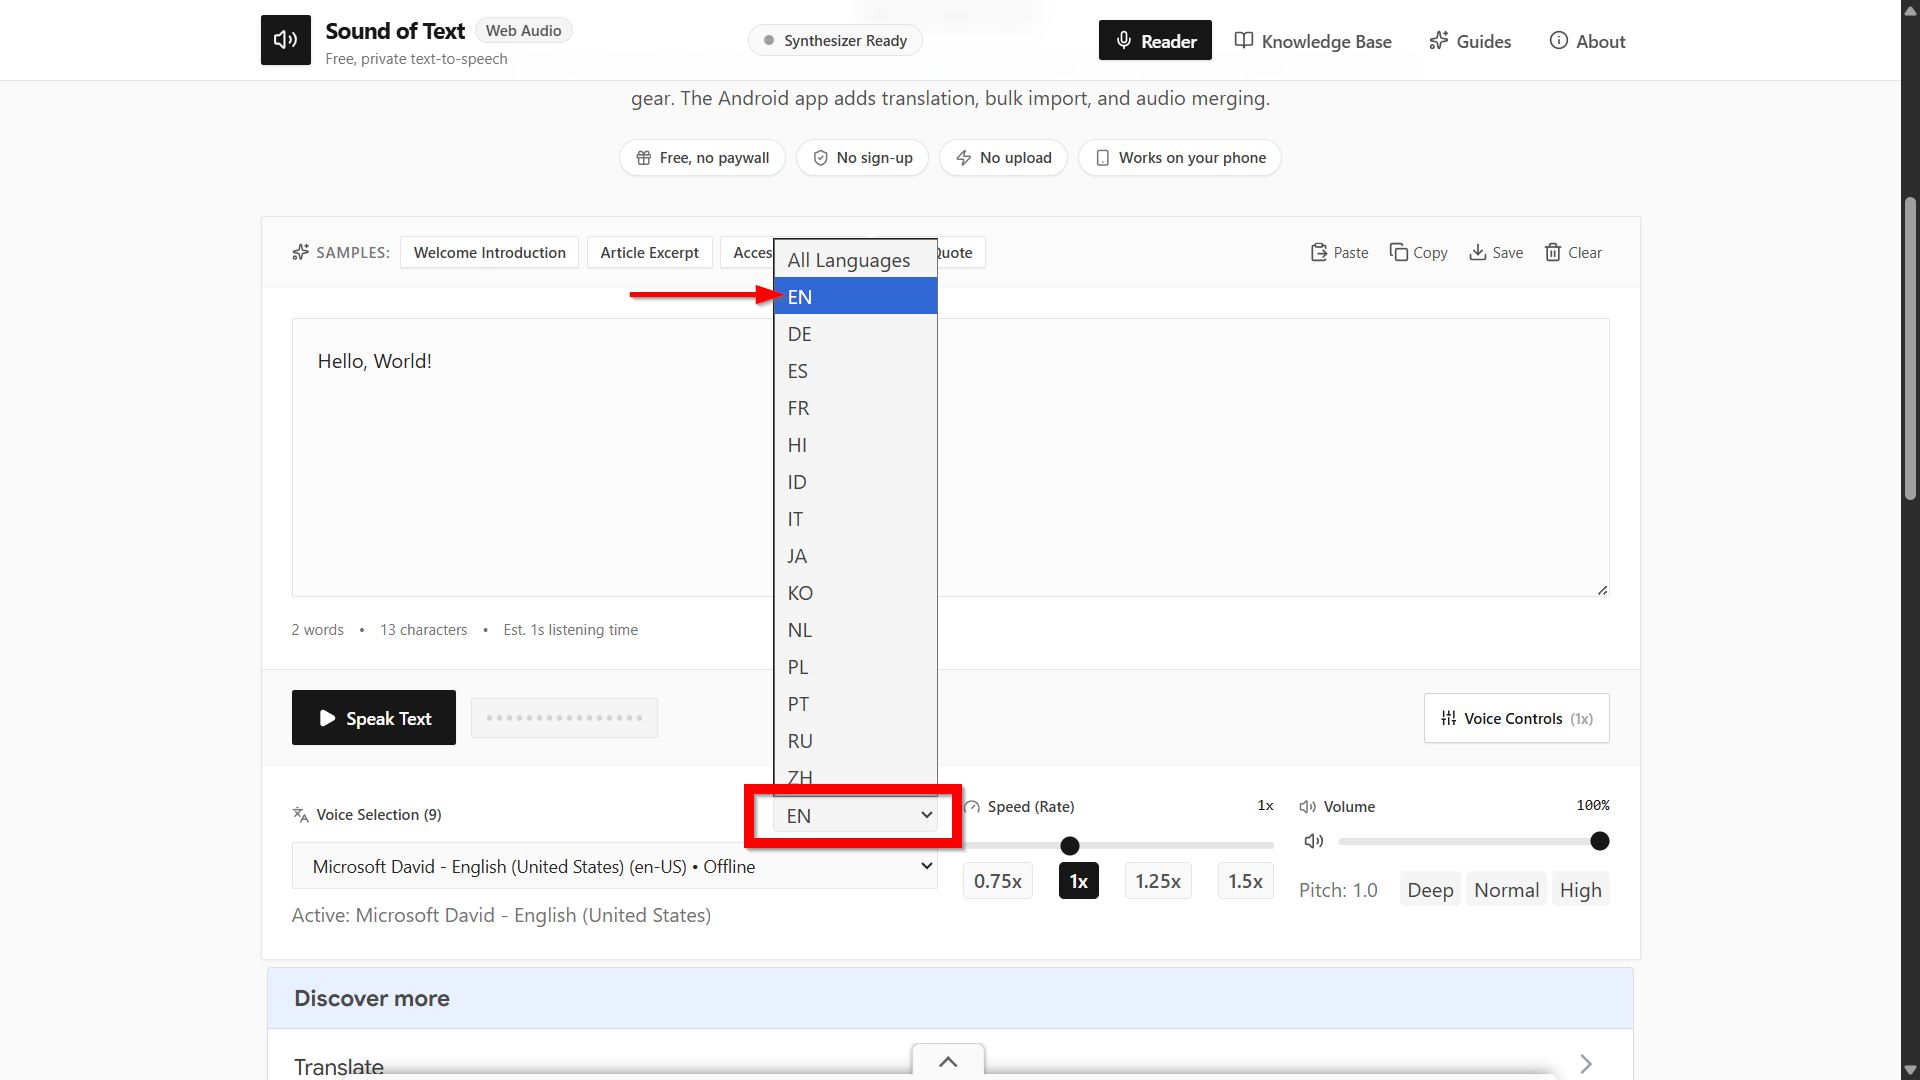The image size is (1920, 1080).
Task: Click the Copy icon
Action: (1399, 253)
